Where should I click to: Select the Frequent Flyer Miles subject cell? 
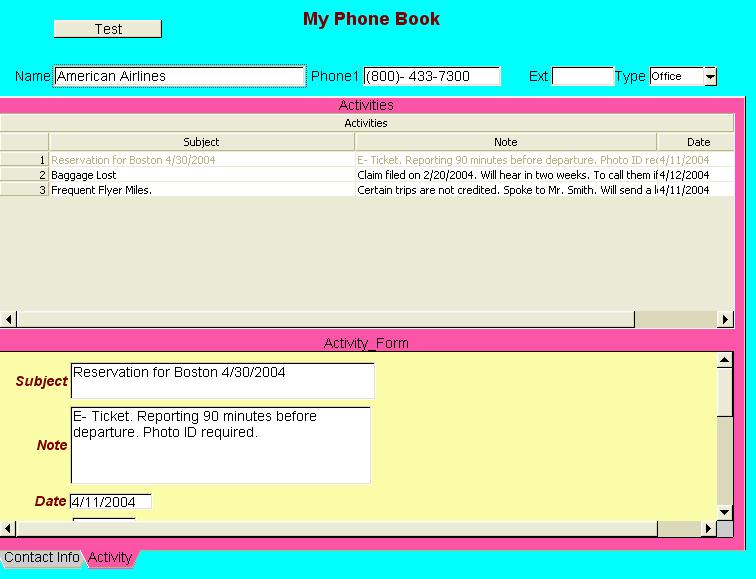pyautogui.click(x=202, y=190)
